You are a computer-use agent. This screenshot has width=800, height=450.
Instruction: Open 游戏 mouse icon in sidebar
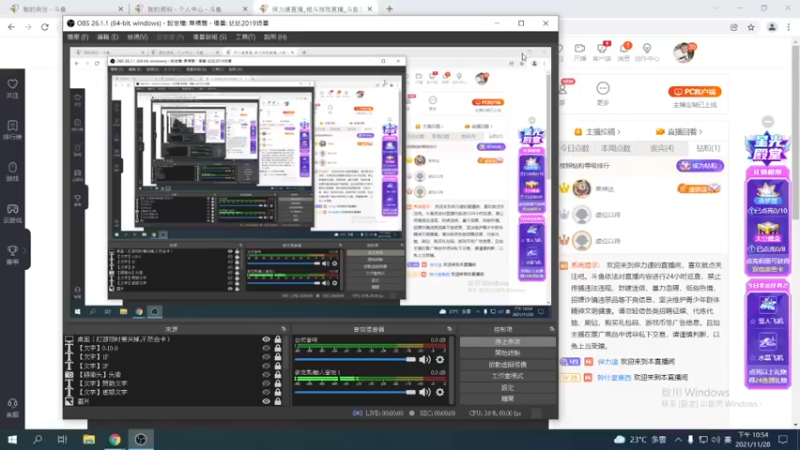[12, 167]
